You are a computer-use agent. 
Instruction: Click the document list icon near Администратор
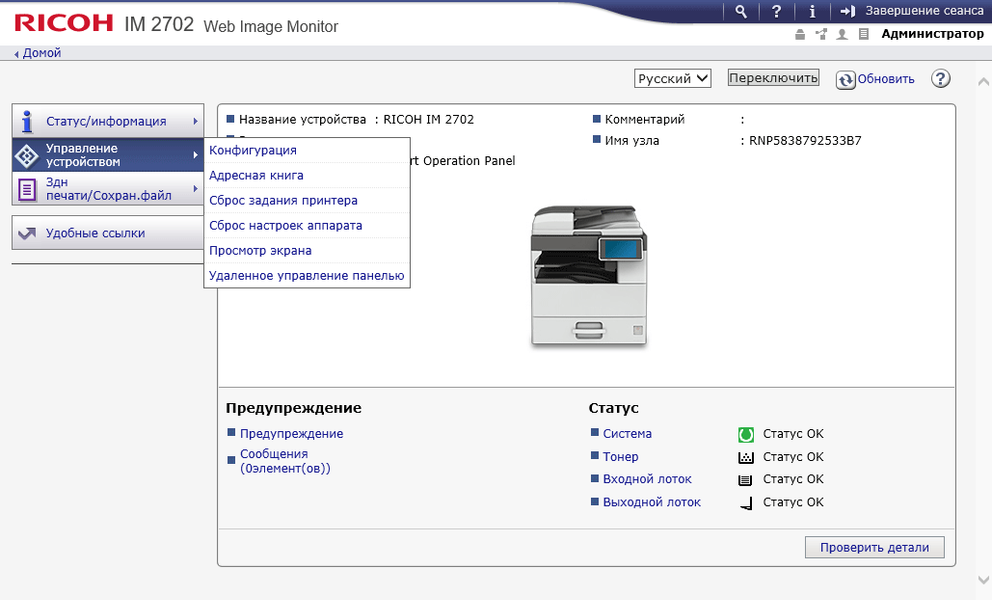[x=864, y=34]
